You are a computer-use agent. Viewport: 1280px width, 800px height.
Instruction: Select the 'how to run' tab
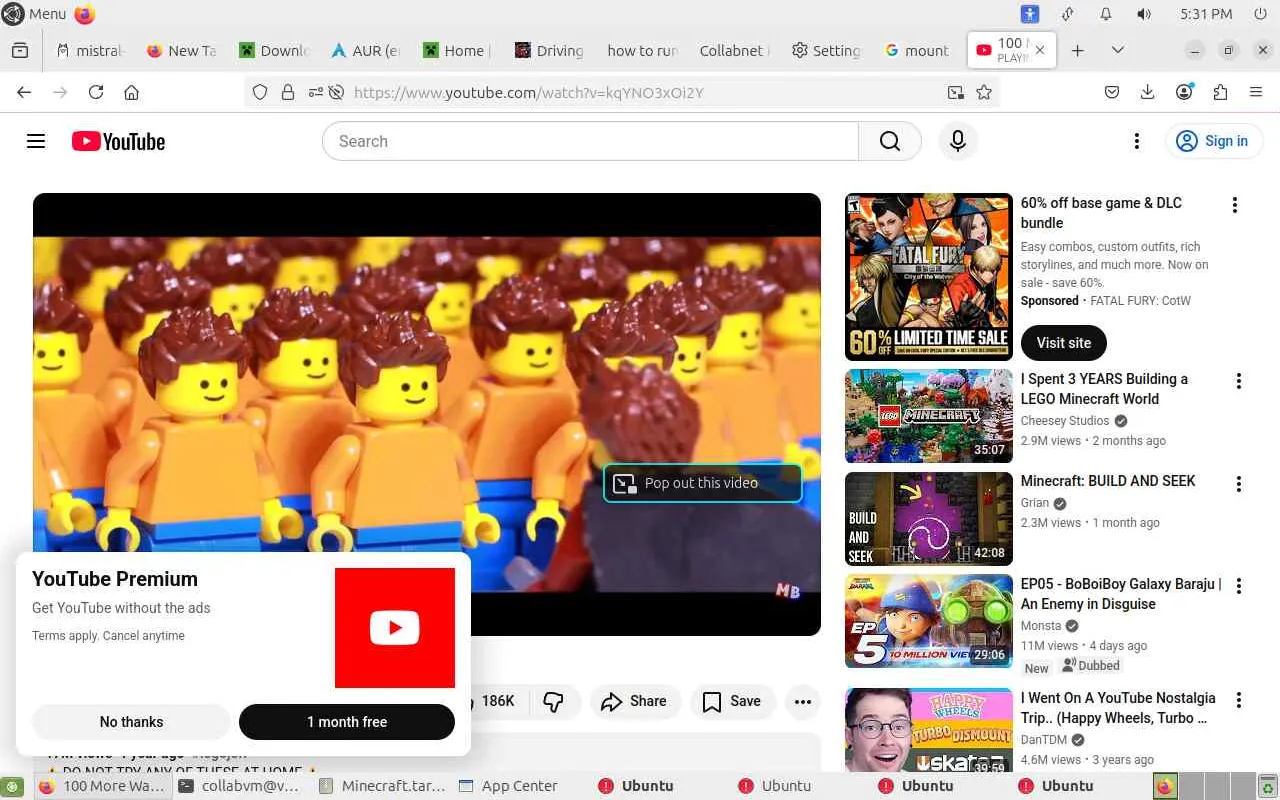tap(641, 50)
